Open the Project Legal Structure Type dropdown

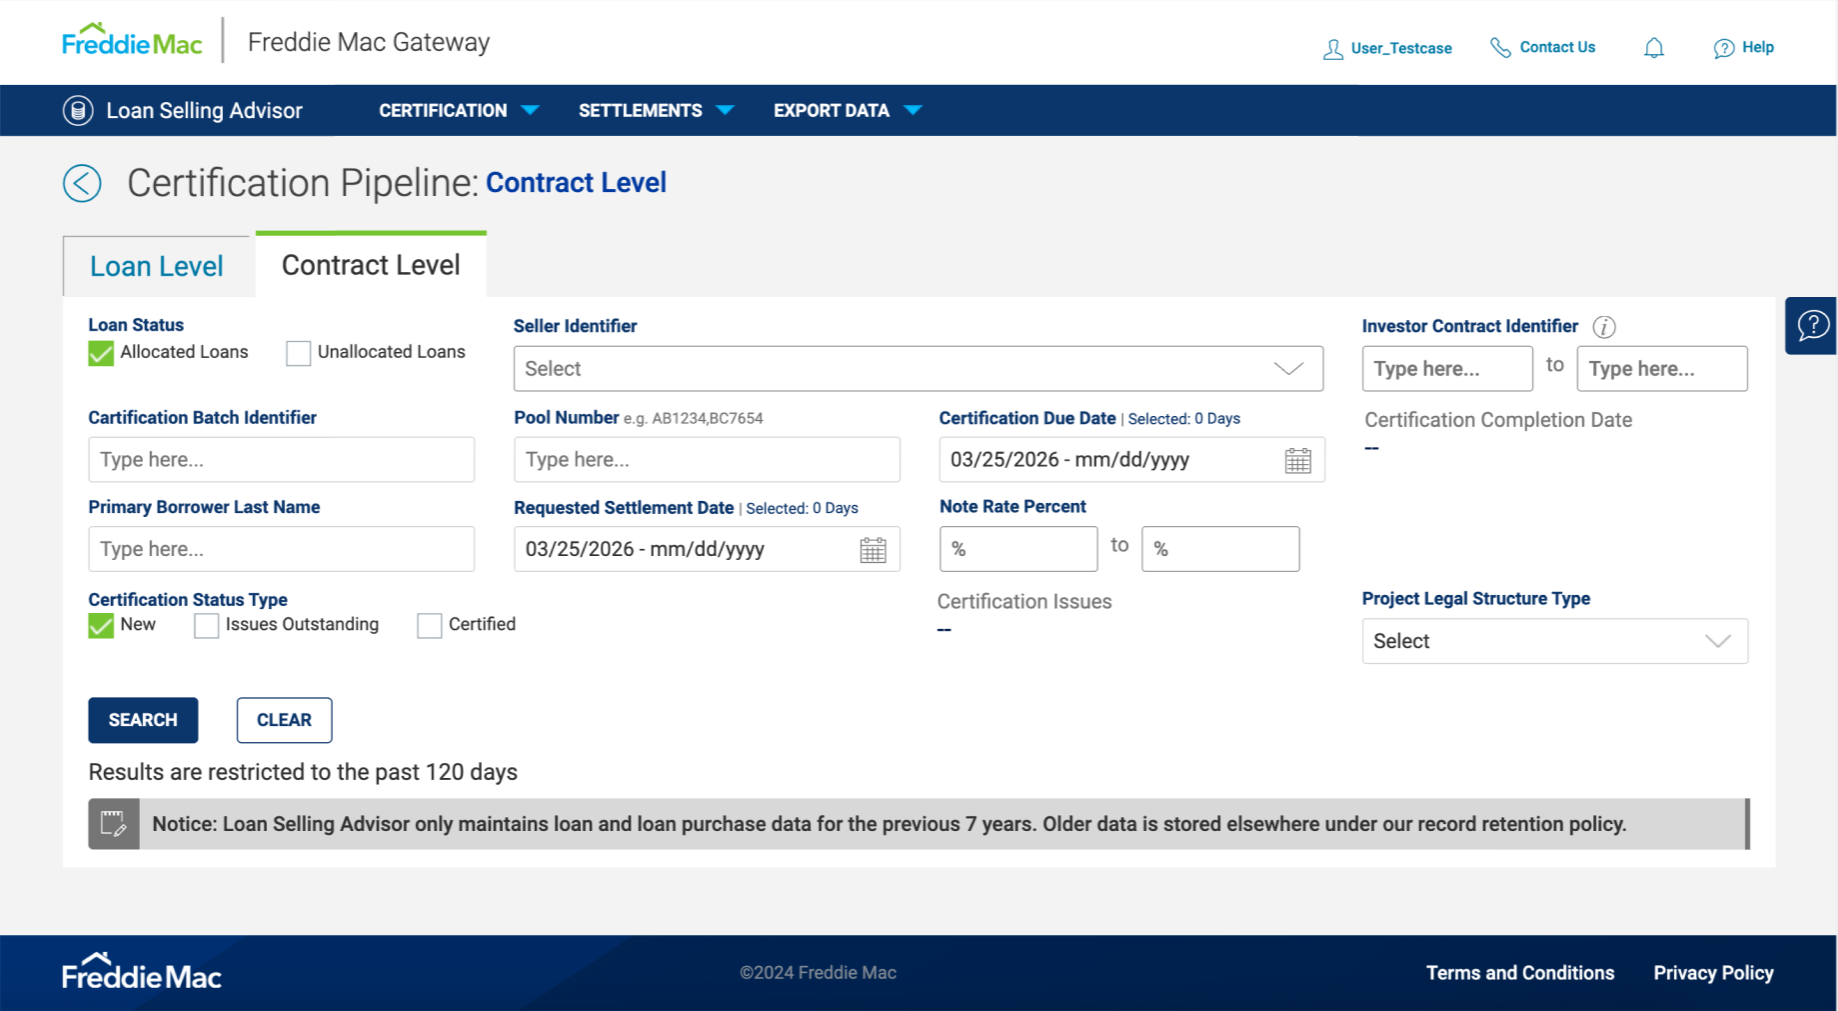point(1553,641)
